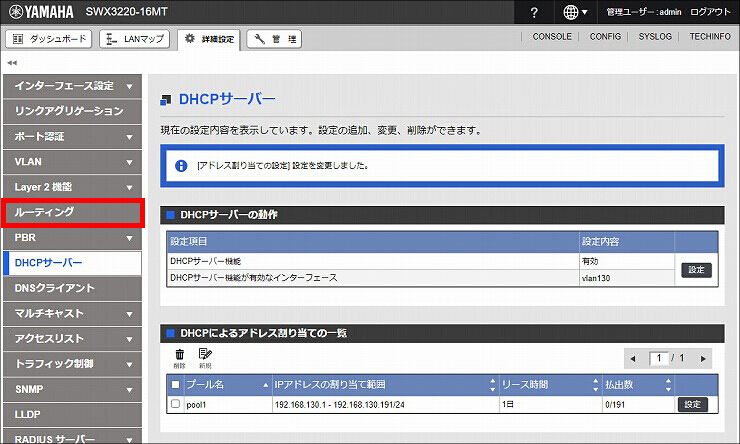This screenshot has height=444, width=740.
Task: Click the YAMAHA logo
Action: (42, 12)
